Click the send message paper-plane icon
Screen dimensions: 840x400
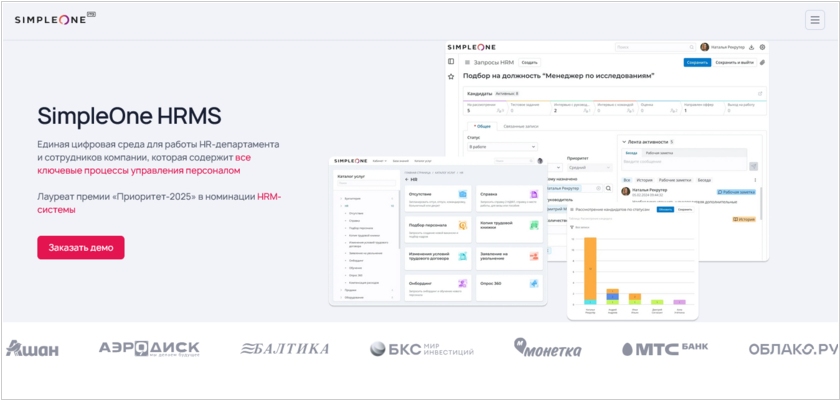click(x=753, y=166)
